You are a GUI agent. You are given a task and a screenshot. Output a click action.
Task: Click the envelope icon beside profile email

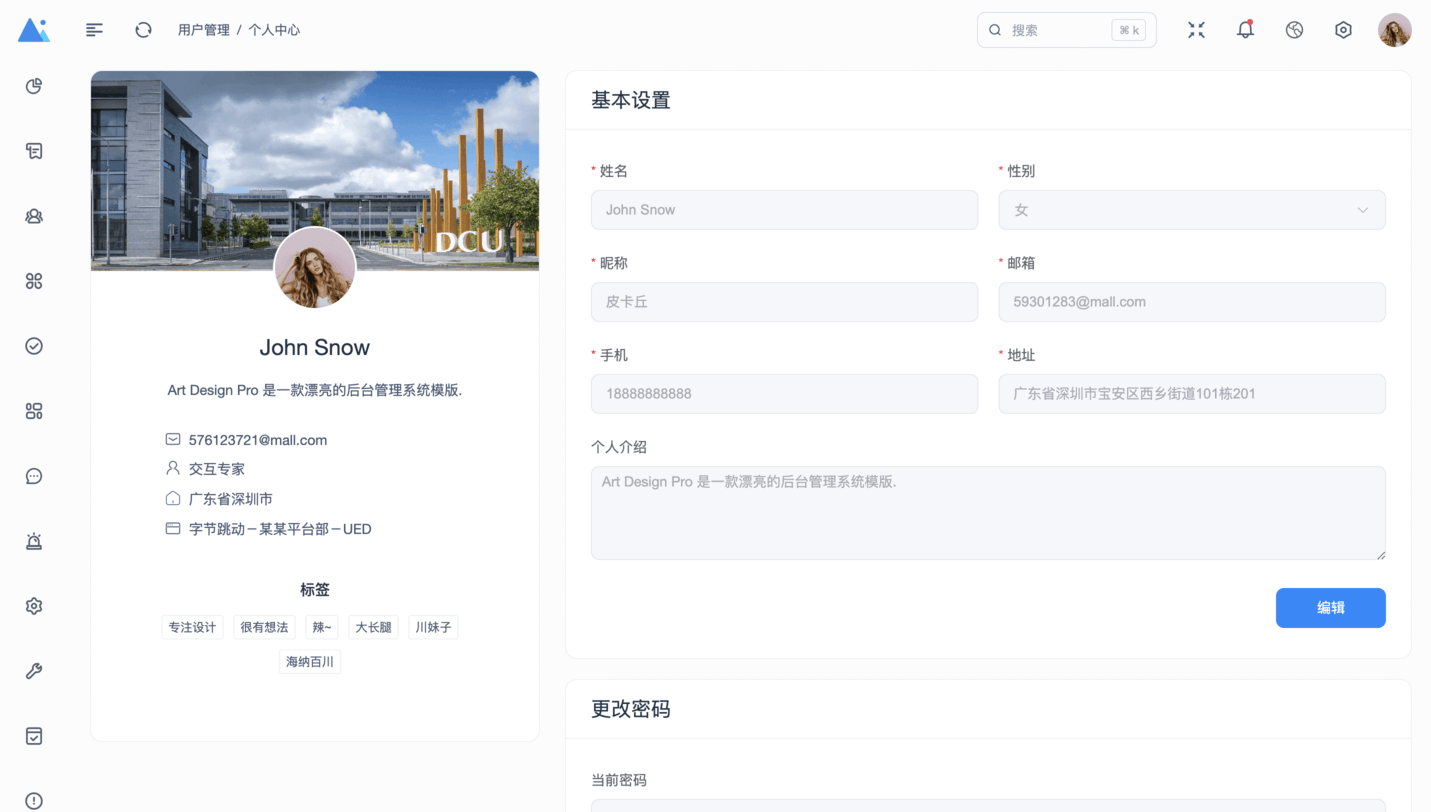click(x=173, y=439)
